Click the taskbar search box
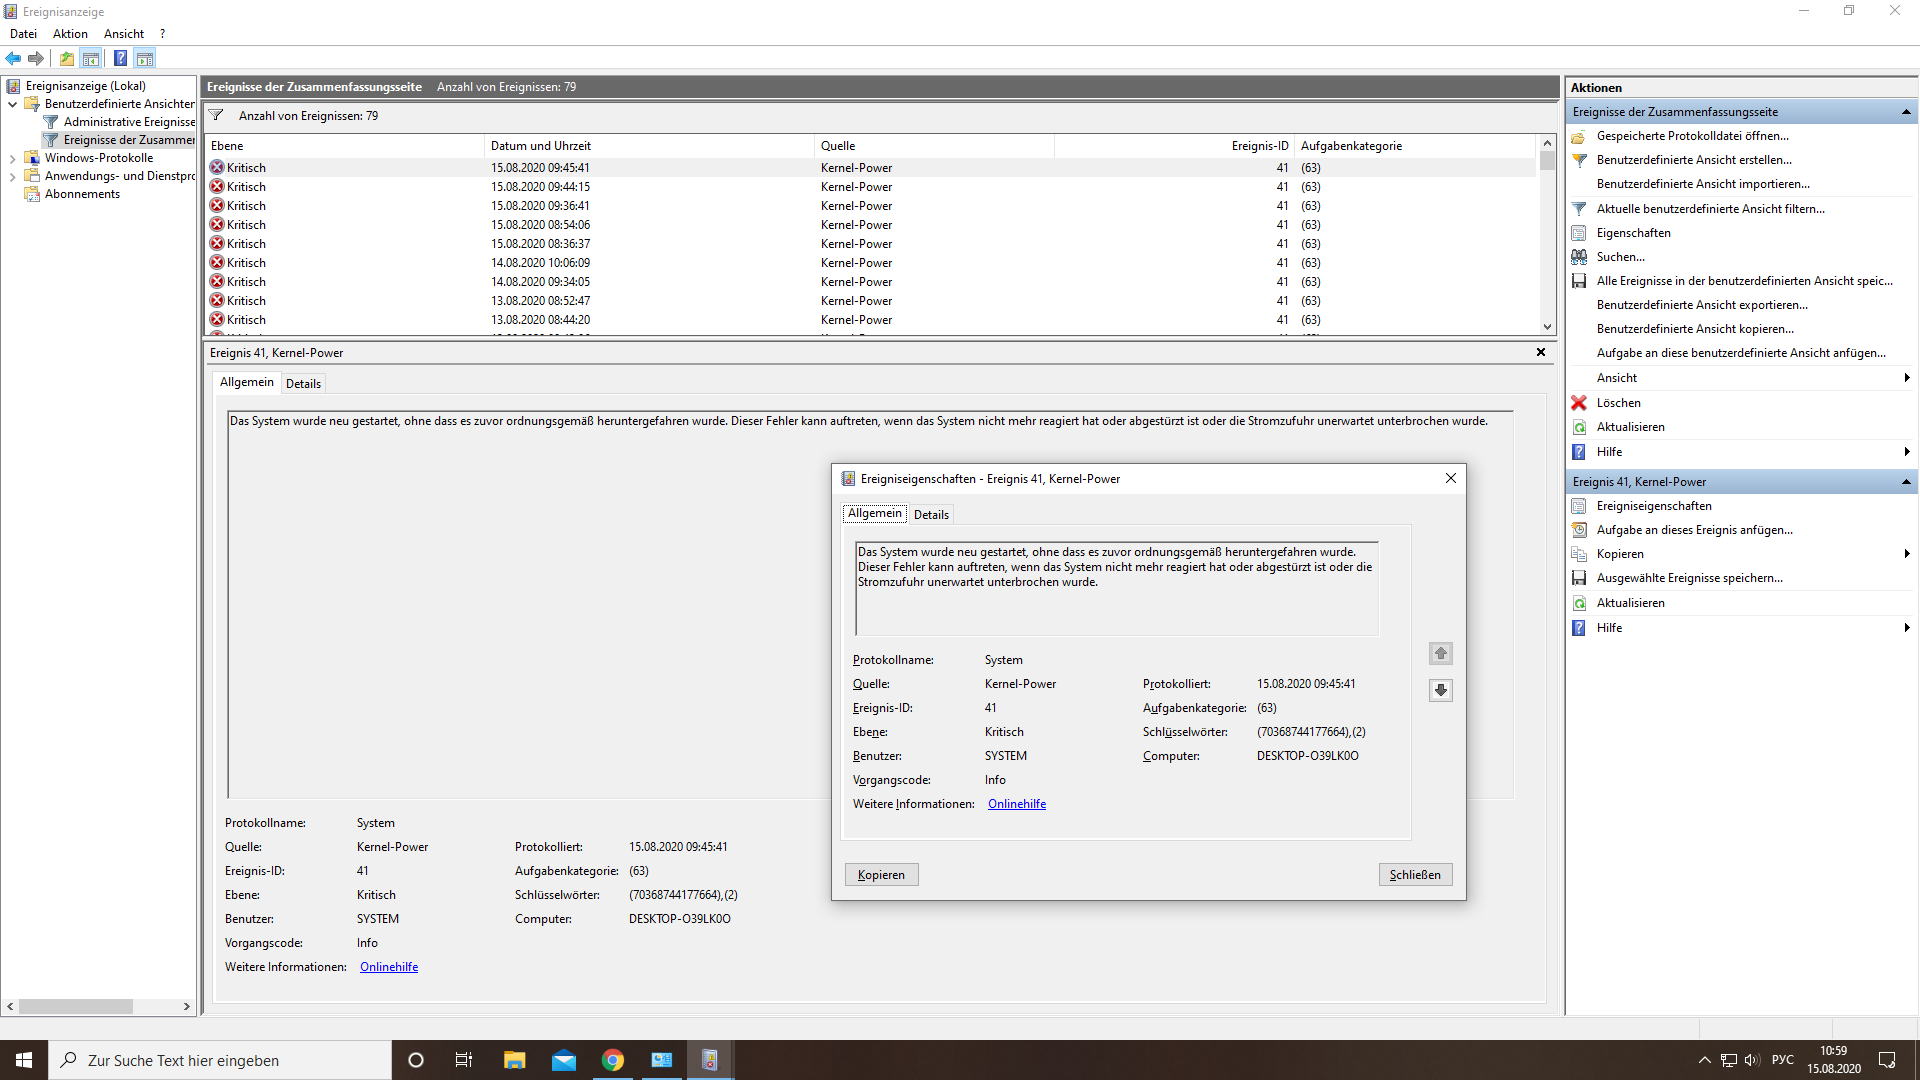The height and width of the screenshot is (1080, 1920). [220, 1060]
